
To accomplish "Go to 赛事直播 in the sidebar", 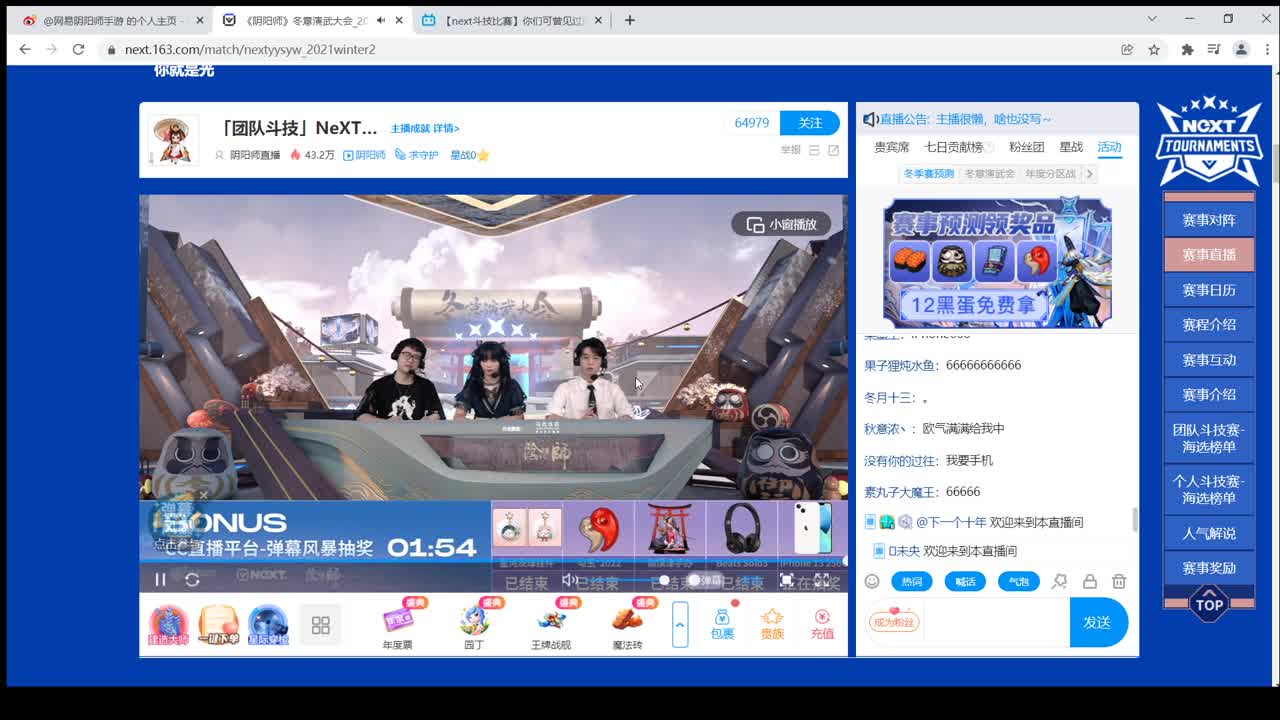I will click(x=1209, y=254).
